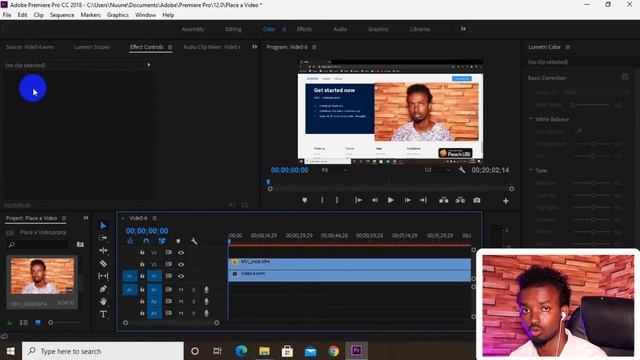This screenshot has width=640, height=360.
Task: Step back one frame in Program monitor
Action: 374,200
